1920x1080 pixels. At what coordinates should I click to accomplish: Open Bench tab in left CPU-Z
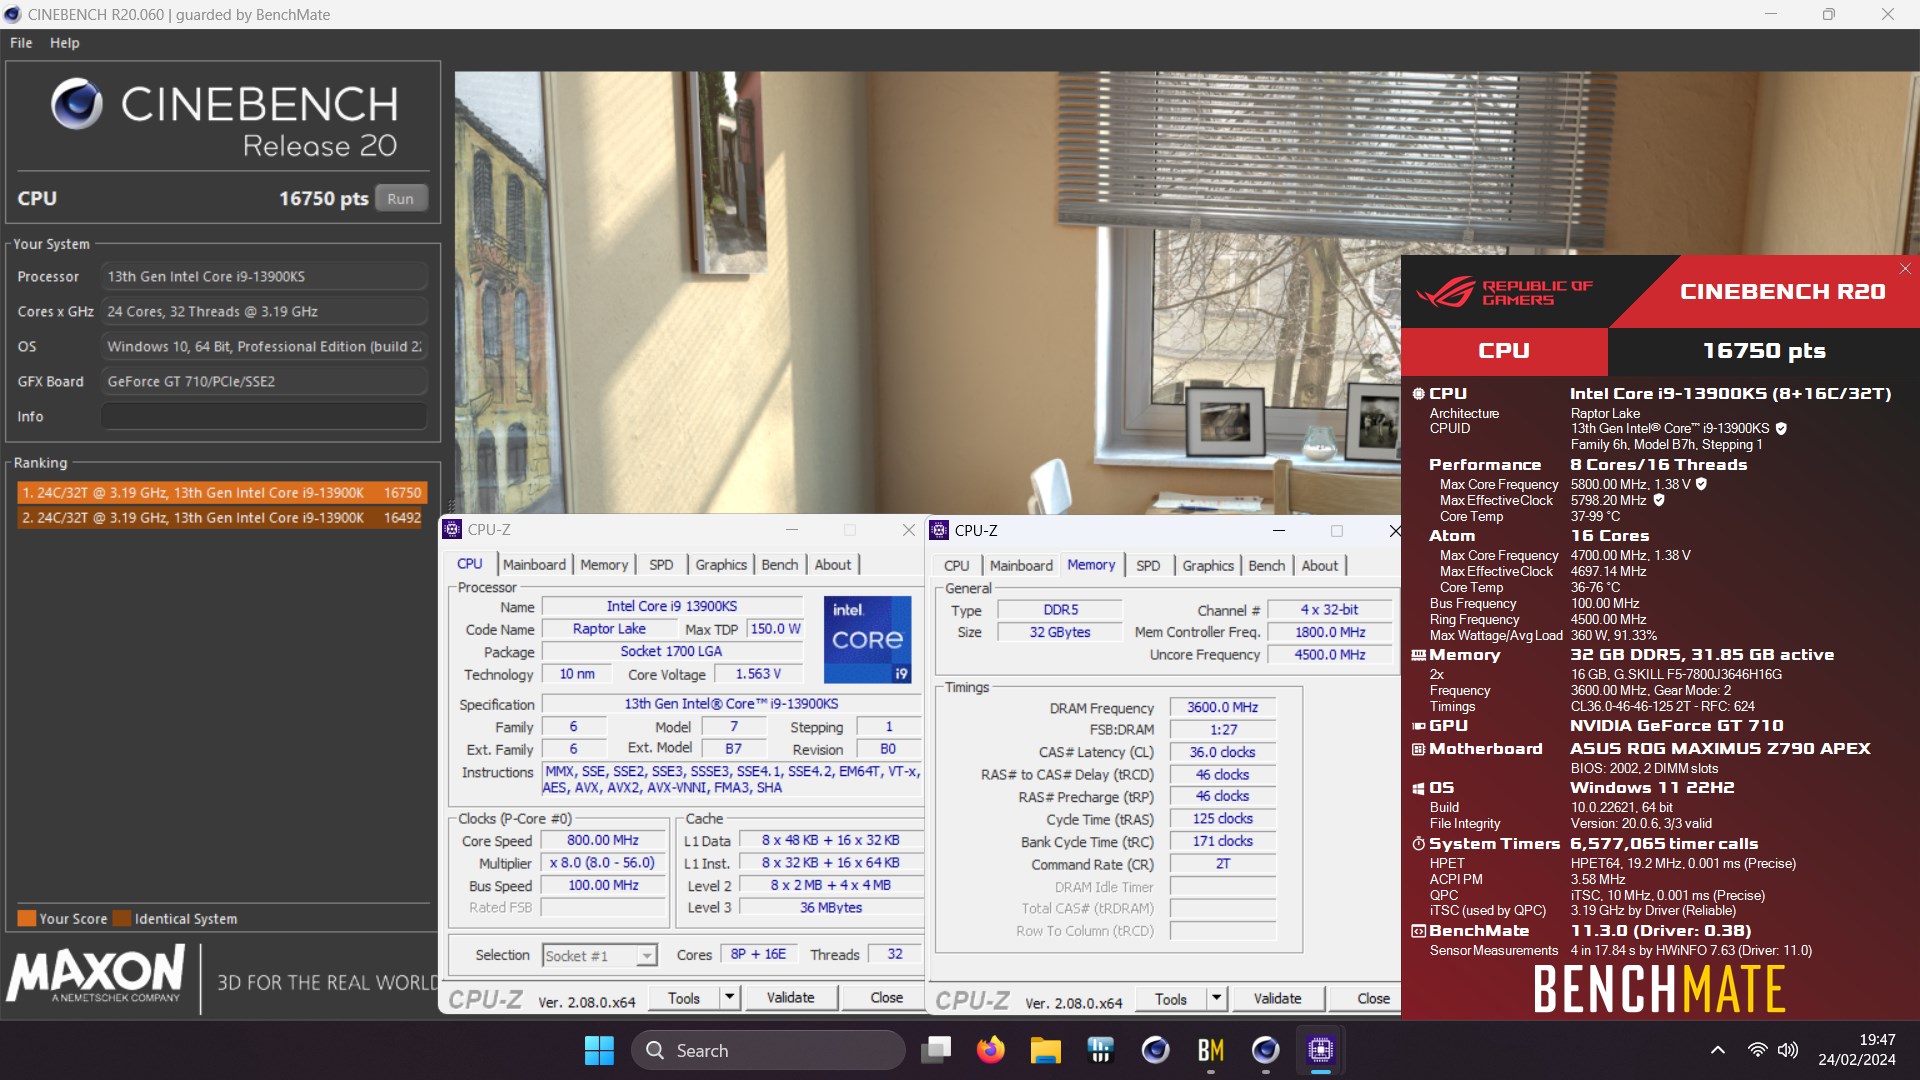point(780,565)
